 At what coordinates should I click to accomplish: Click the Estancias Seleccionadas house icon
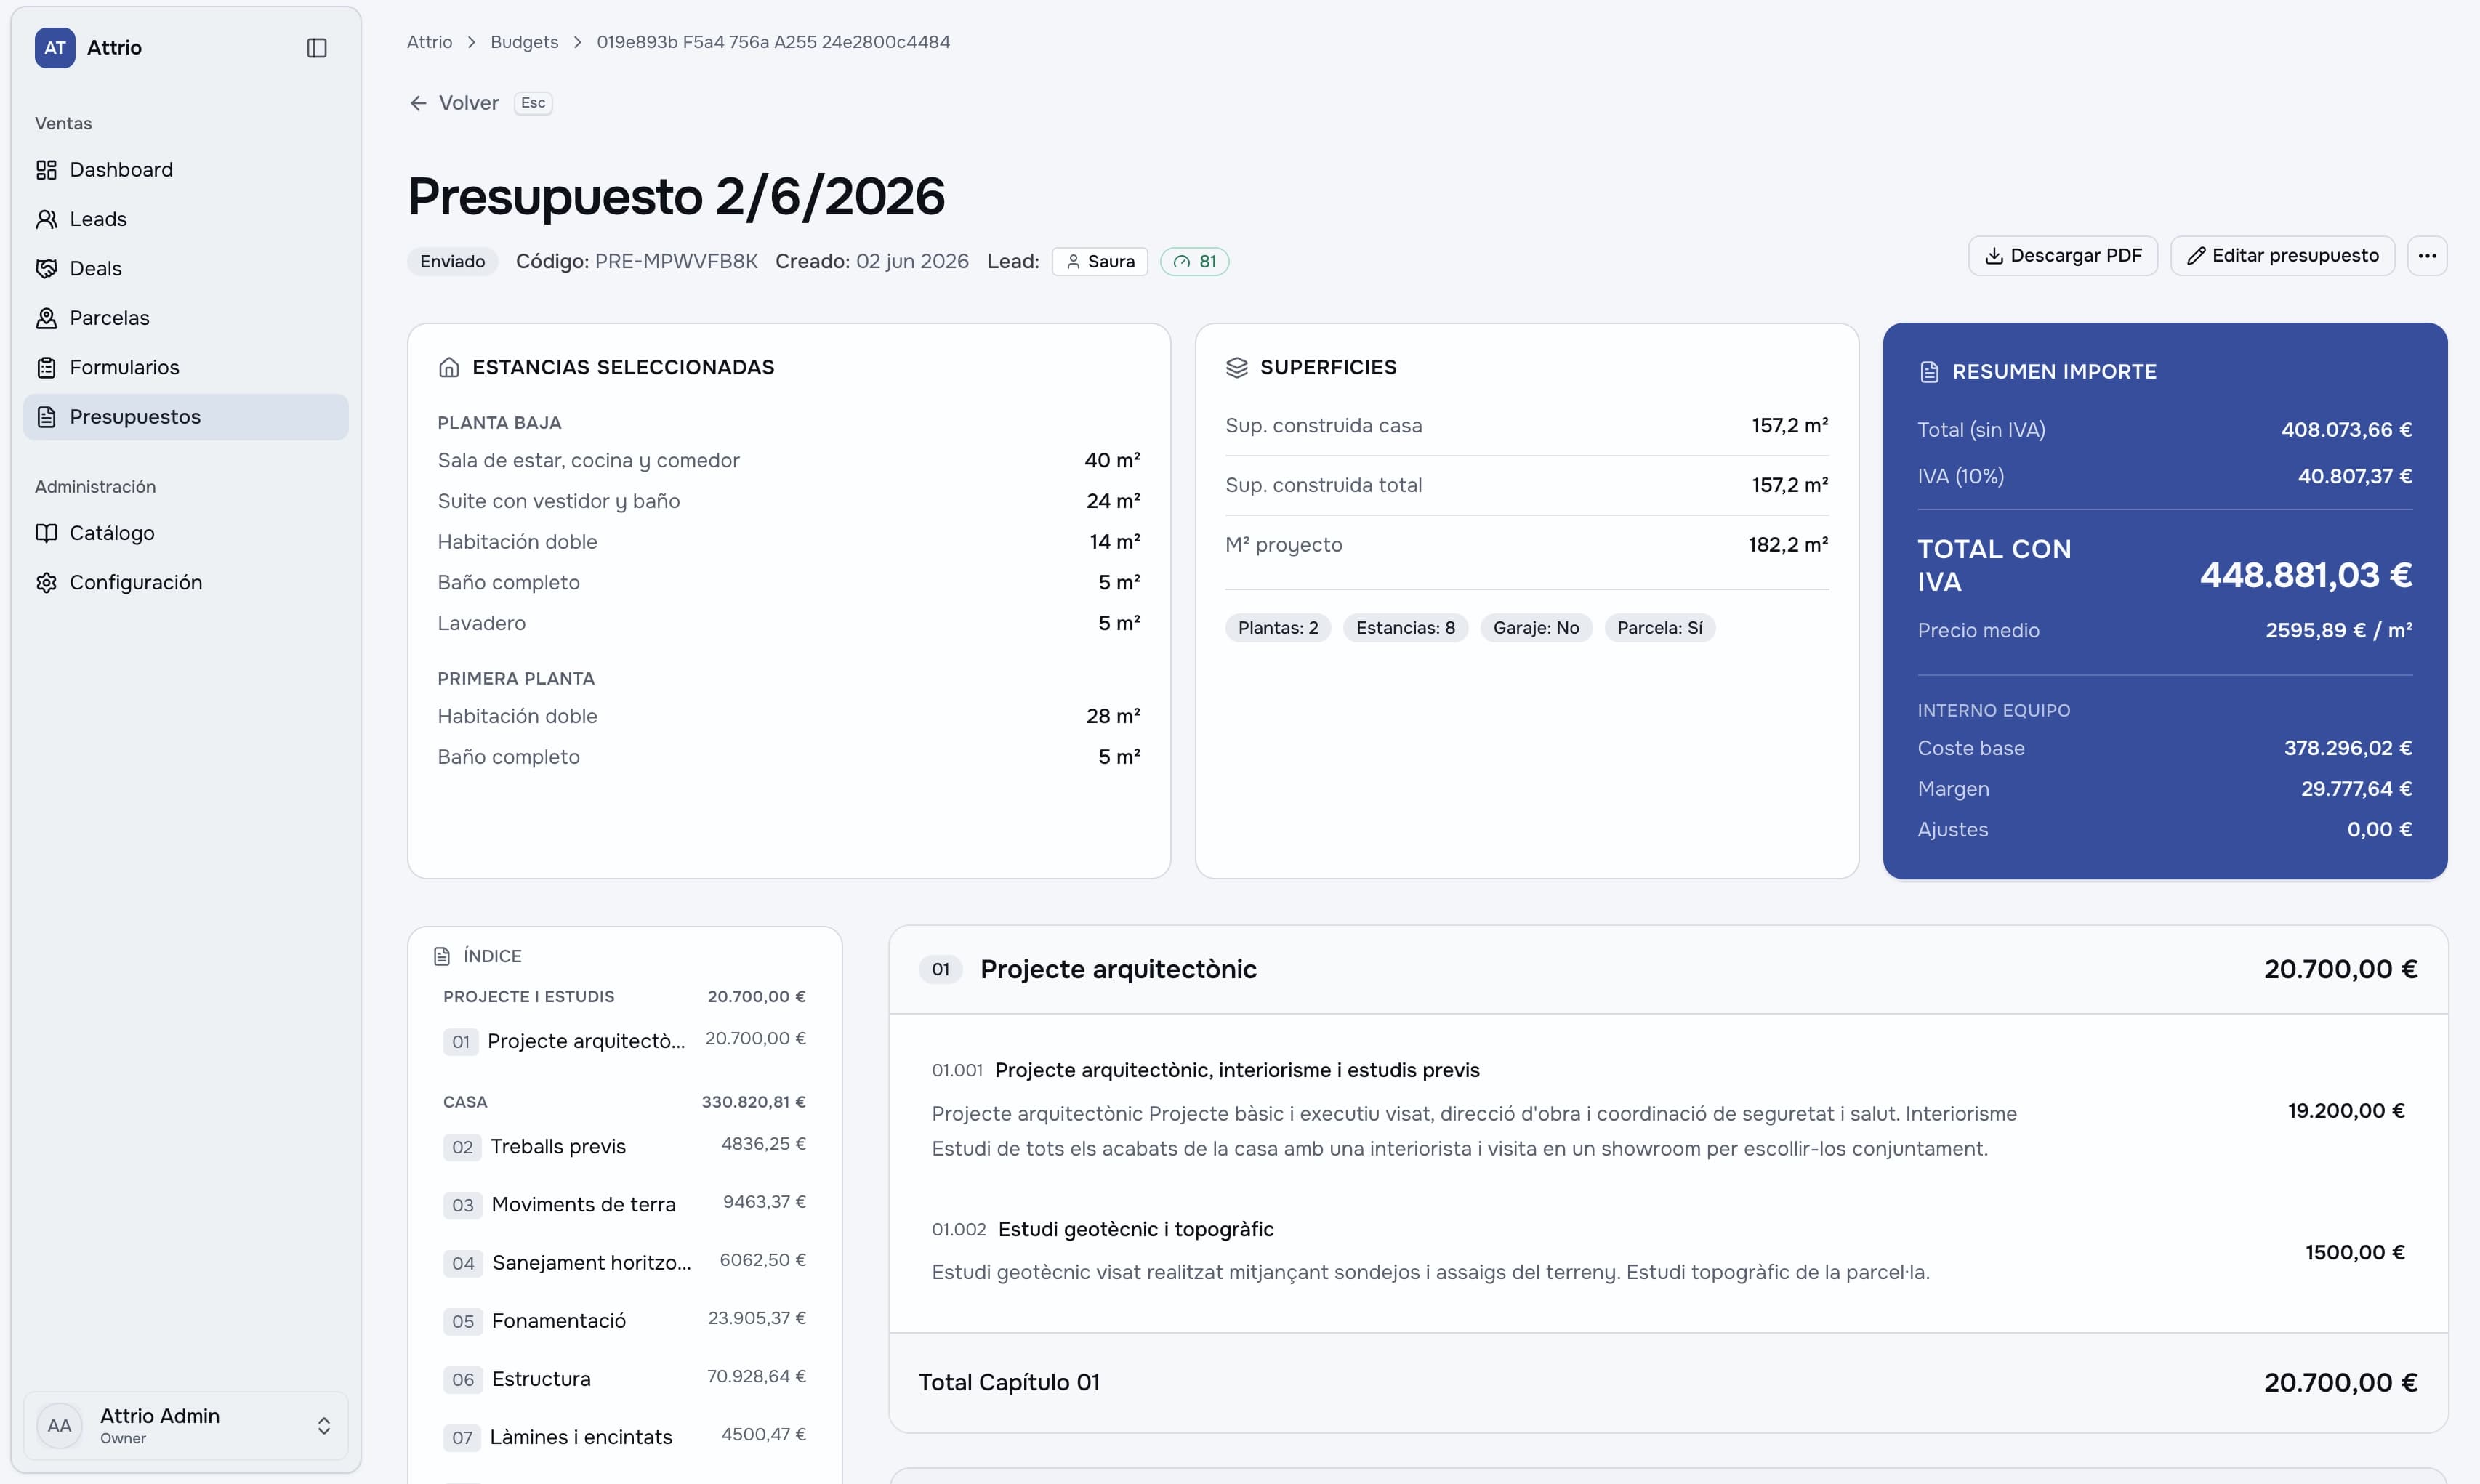click(x=449, y=368)
